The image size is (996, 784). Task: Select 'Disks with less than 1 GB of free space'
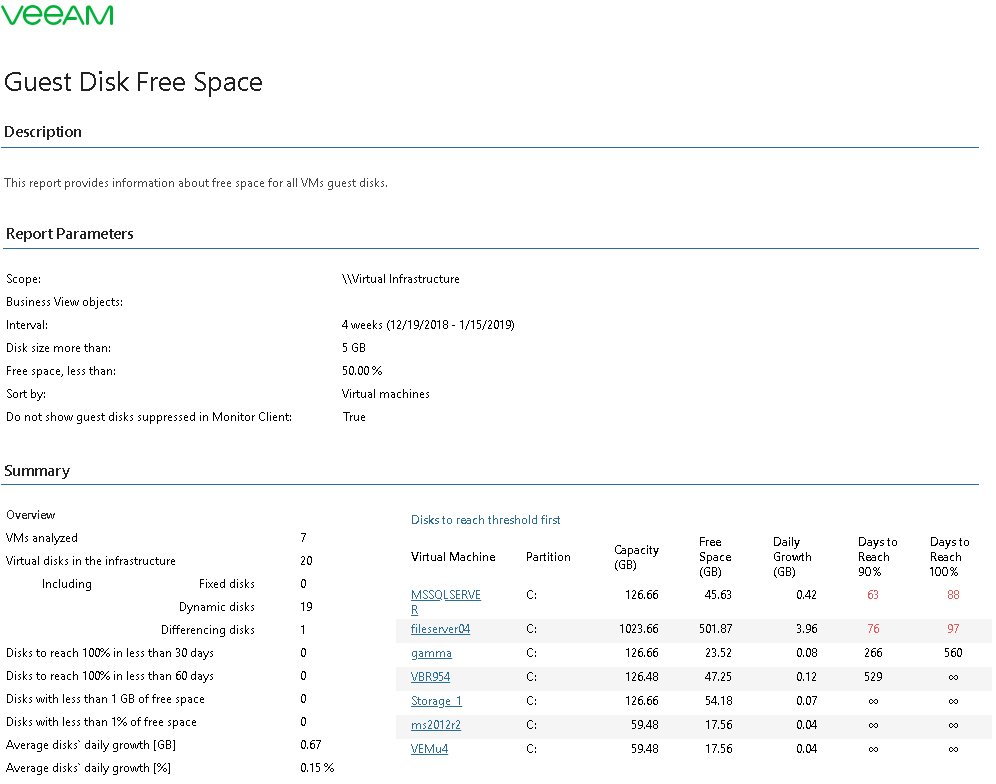pyautogui.click(x=105, y=699)
